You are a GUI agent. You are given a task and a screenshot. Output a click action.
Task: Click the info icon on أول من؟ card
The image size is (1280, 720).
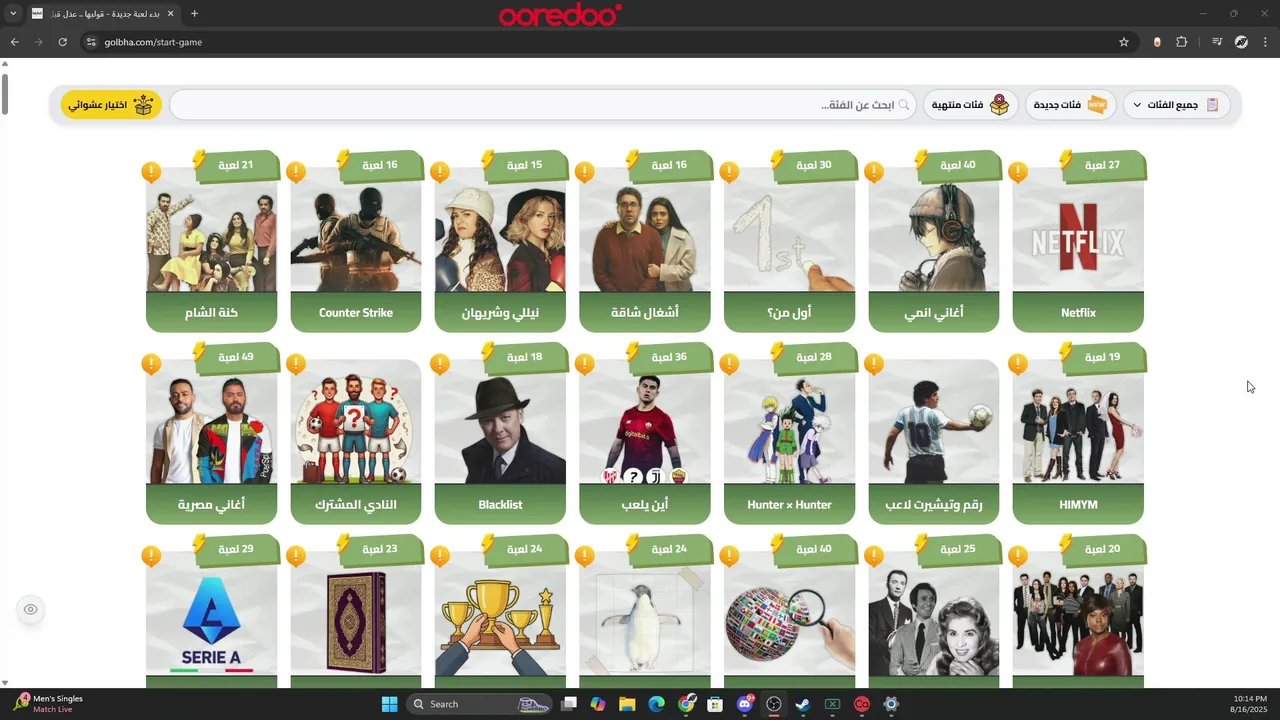tap(729, 172)
